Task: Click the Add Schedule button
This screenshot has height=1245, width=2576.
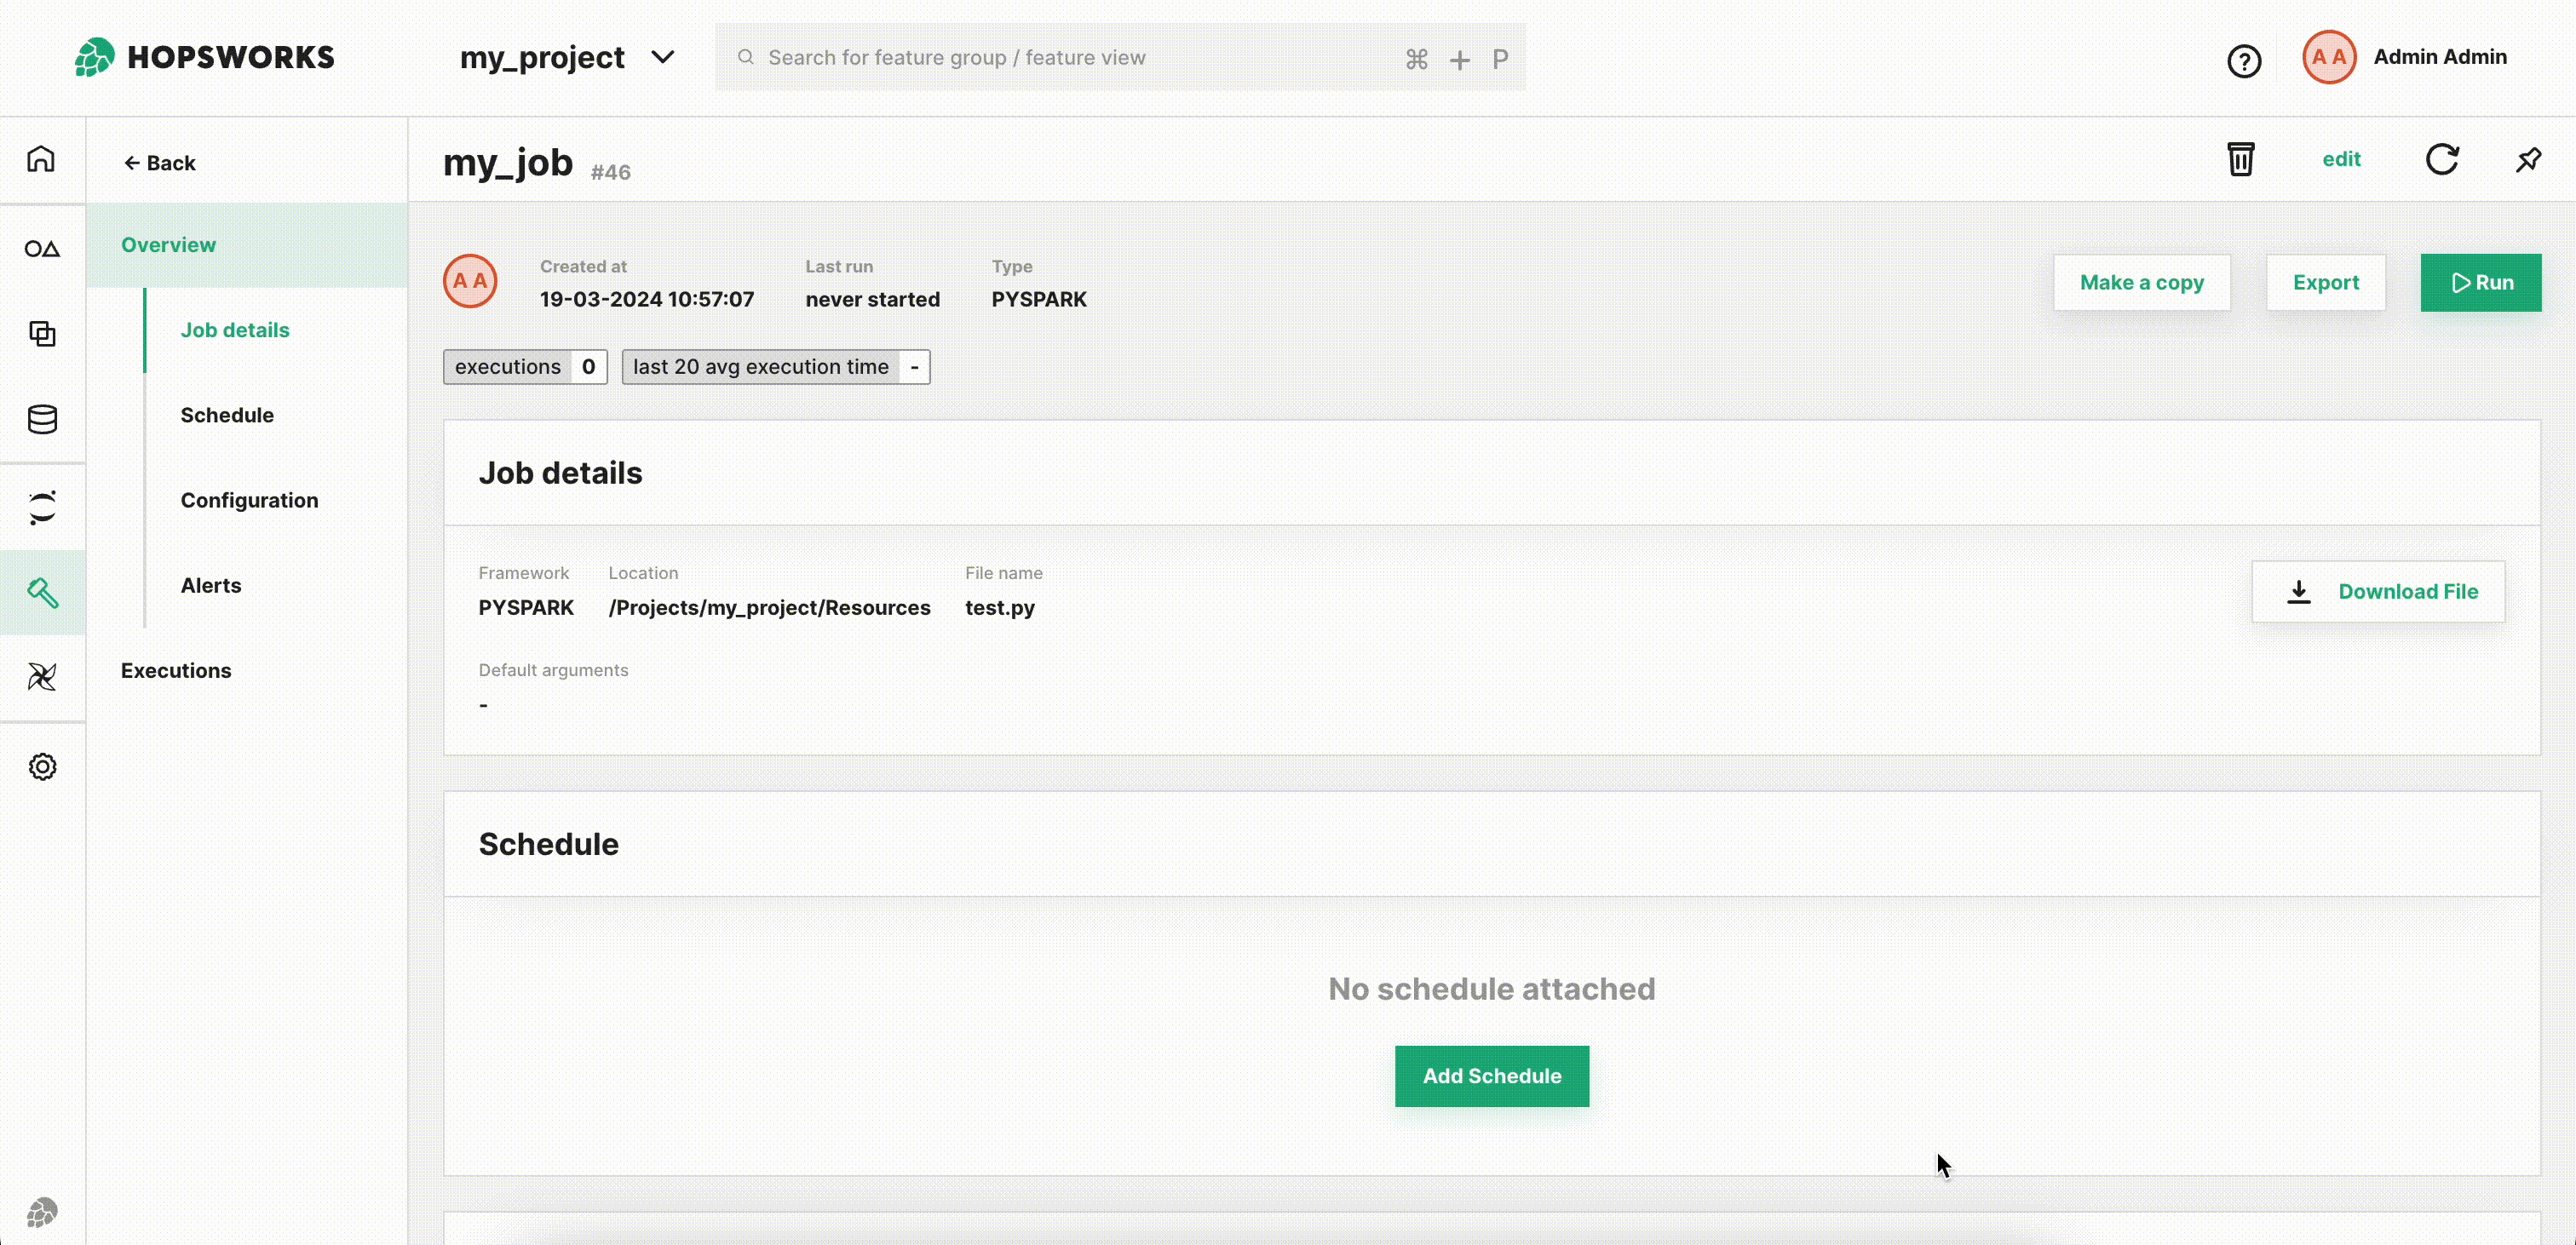Action: (1491, 1076)
